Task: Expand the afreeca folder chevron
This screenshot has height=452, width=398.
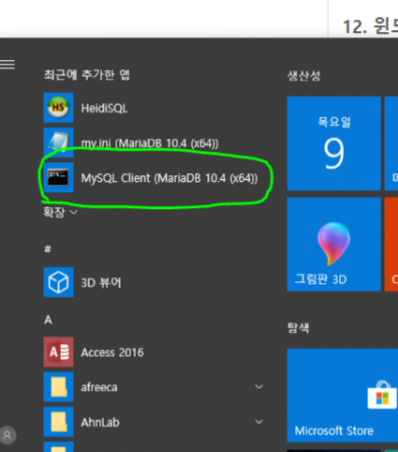Action: point(259,387)
